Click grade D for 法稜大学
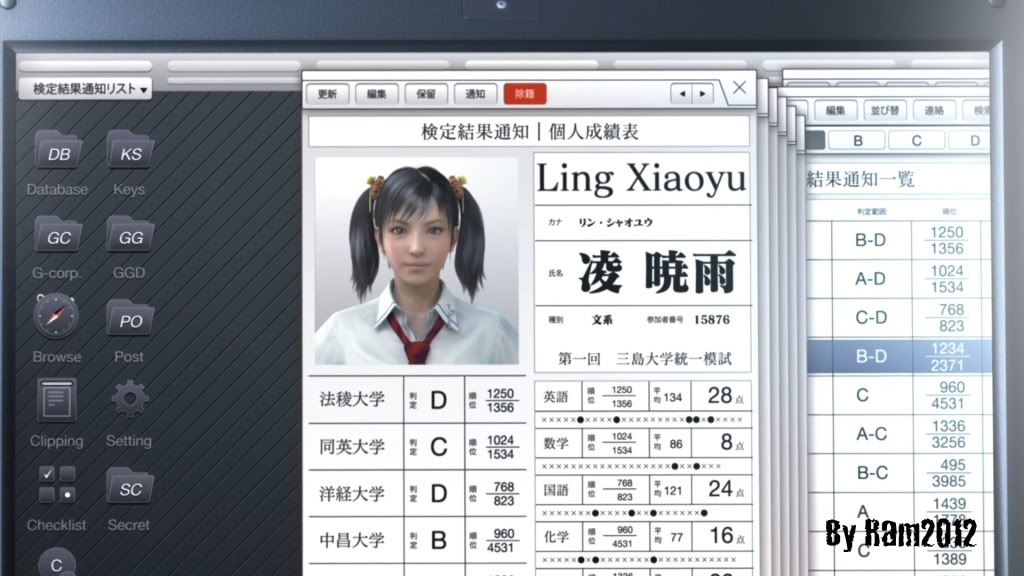1024x576 pixels. click(438, 400)
